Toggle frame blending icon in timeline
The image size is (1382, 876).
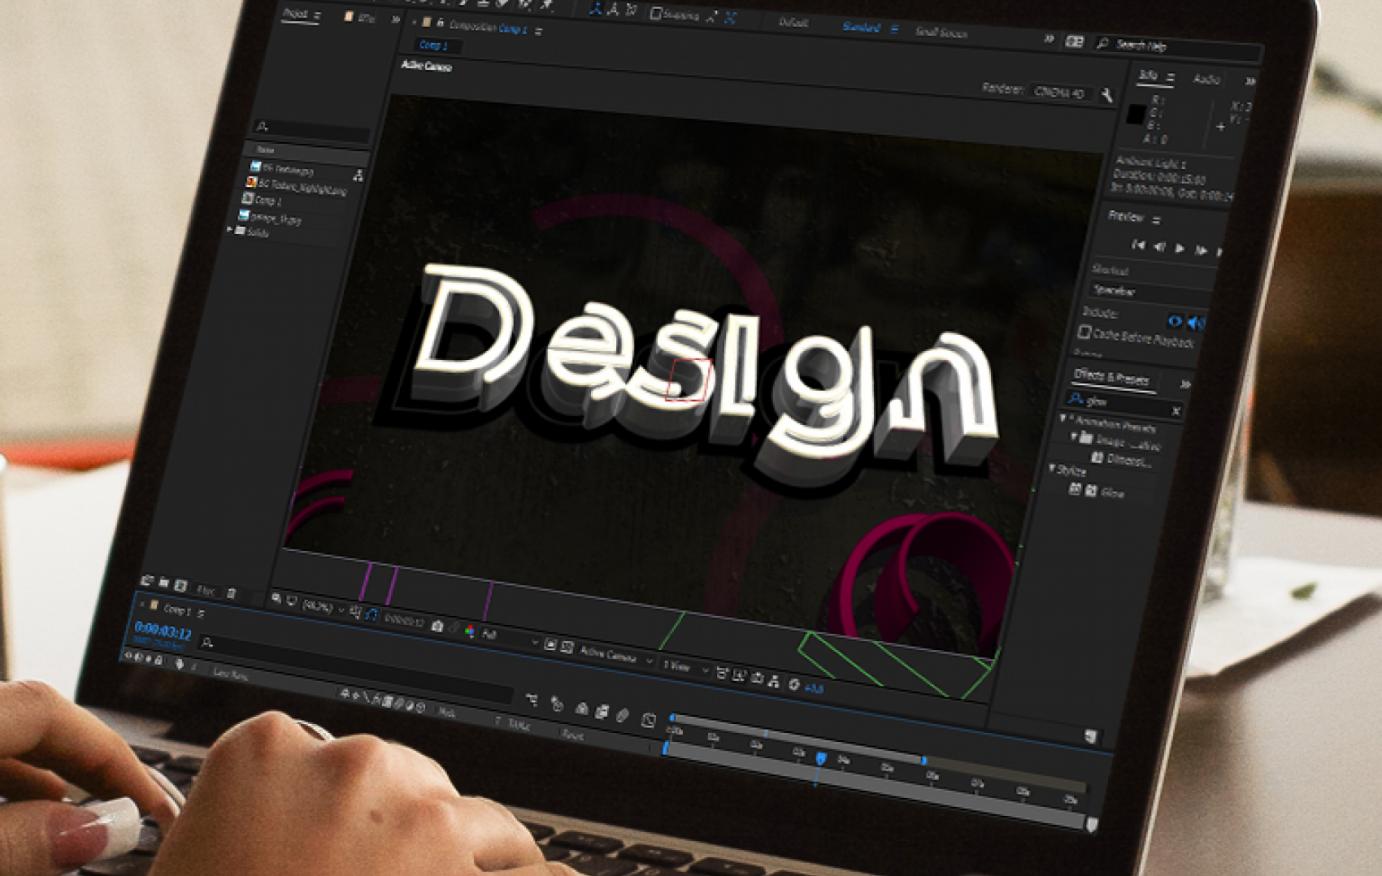602,711
